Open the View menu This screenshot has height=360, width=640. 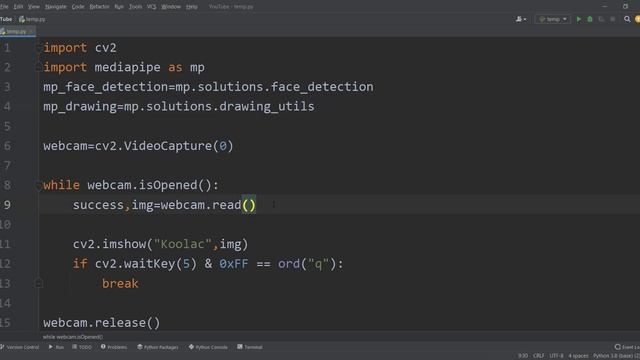[x=34, y=7]
